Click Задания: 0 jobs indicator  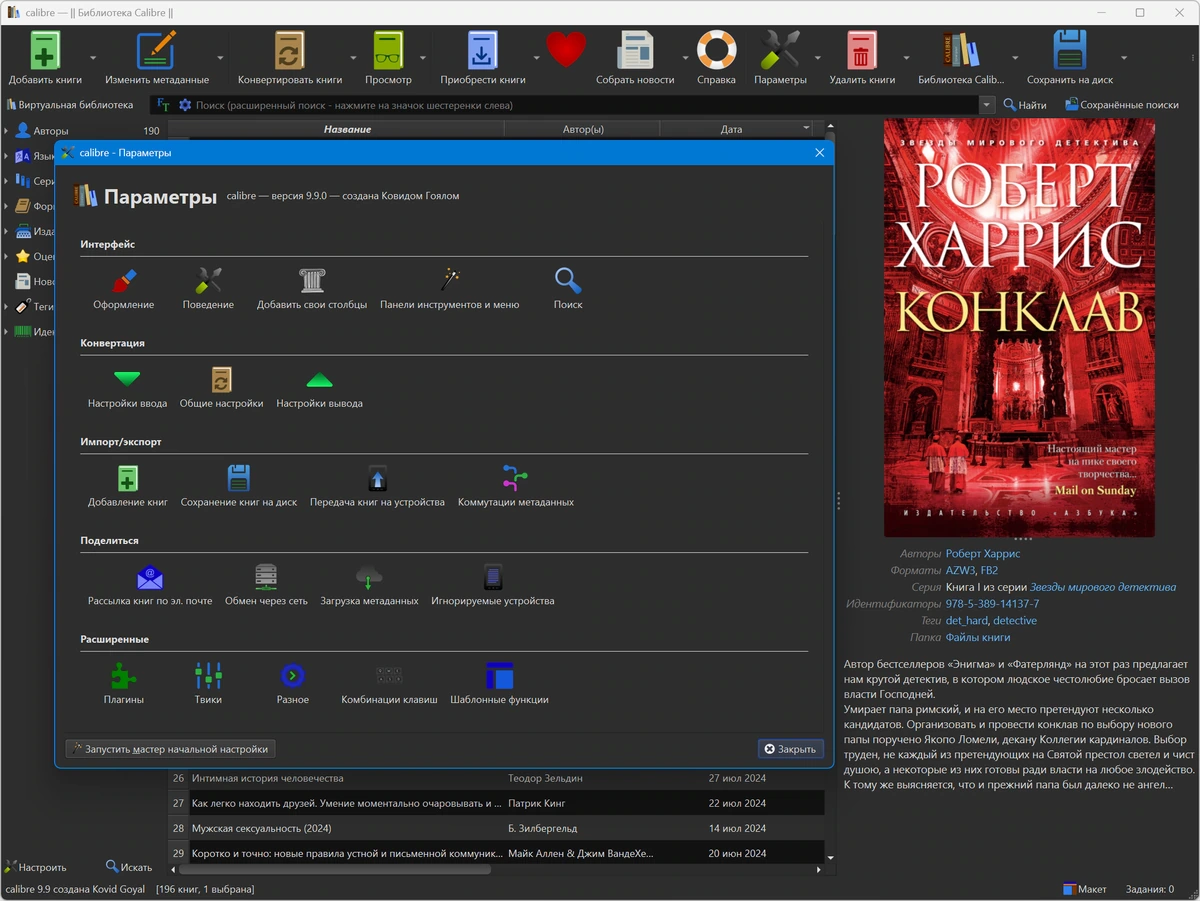pos(1149,889)
